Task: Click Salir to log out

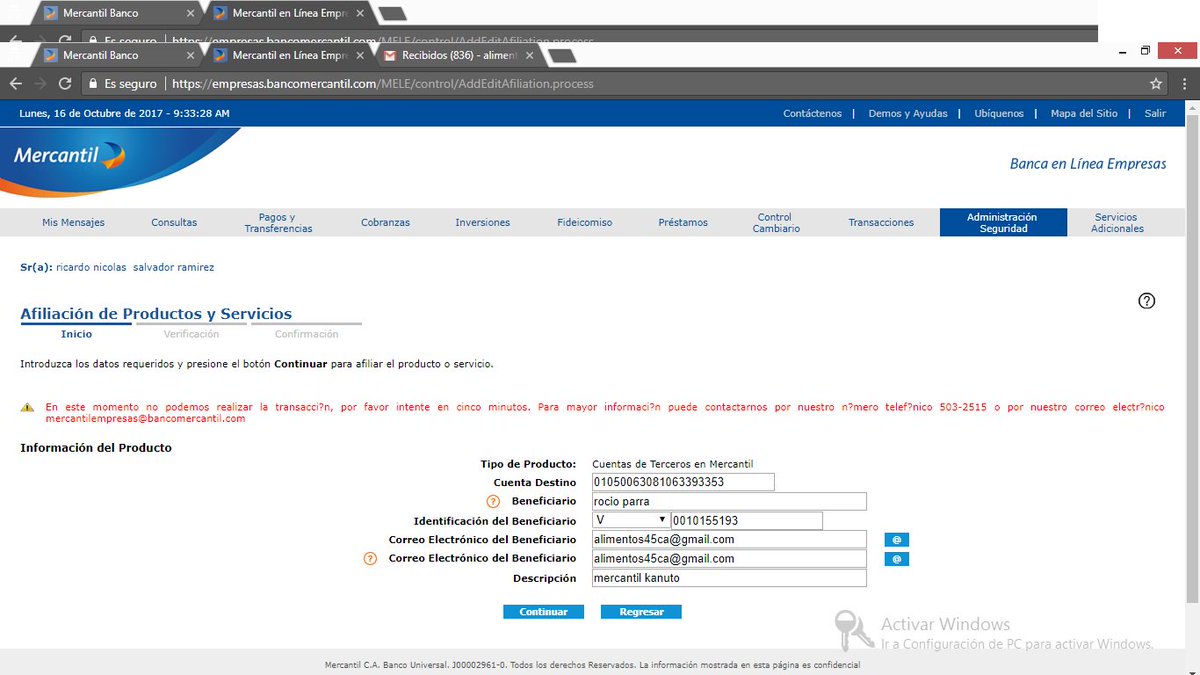Action: pos(1155,113)
